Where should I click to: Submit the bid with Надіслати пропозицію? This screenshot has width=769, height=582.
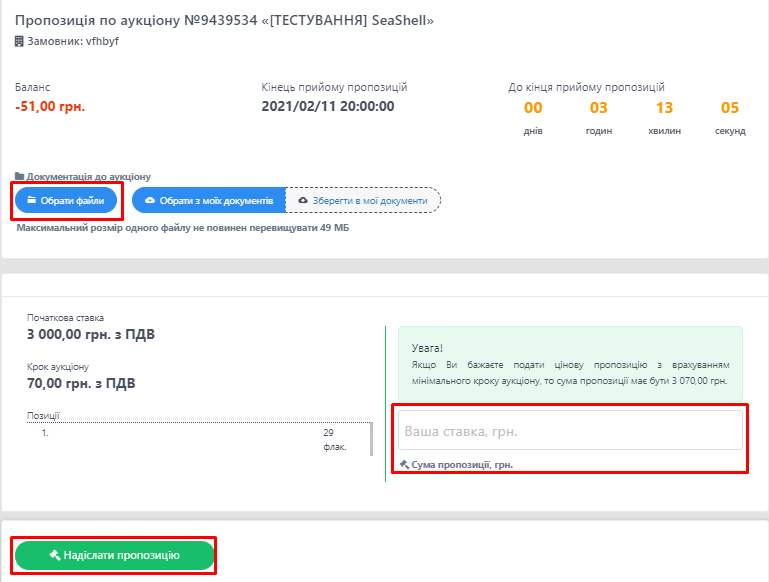click(114, 556)
